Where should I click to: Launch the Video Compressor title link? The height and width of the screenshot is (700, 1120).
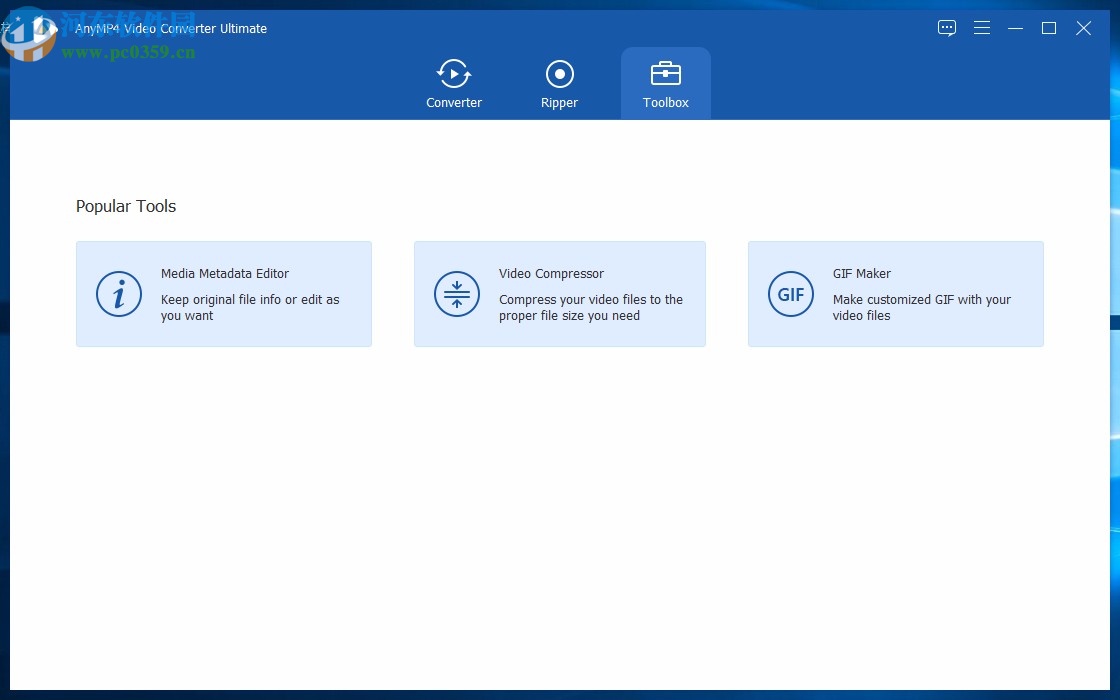[551, 273]
